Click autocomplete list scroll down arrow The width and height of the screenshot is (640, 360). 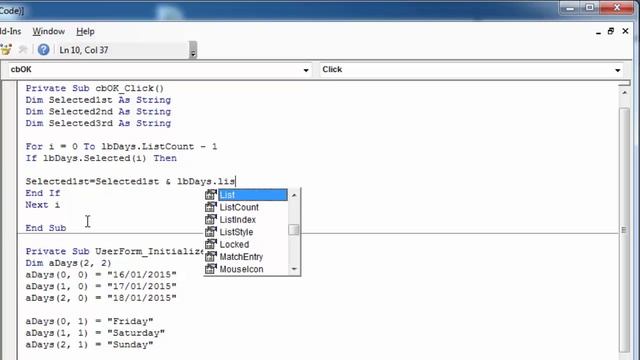tap(294, 269)
